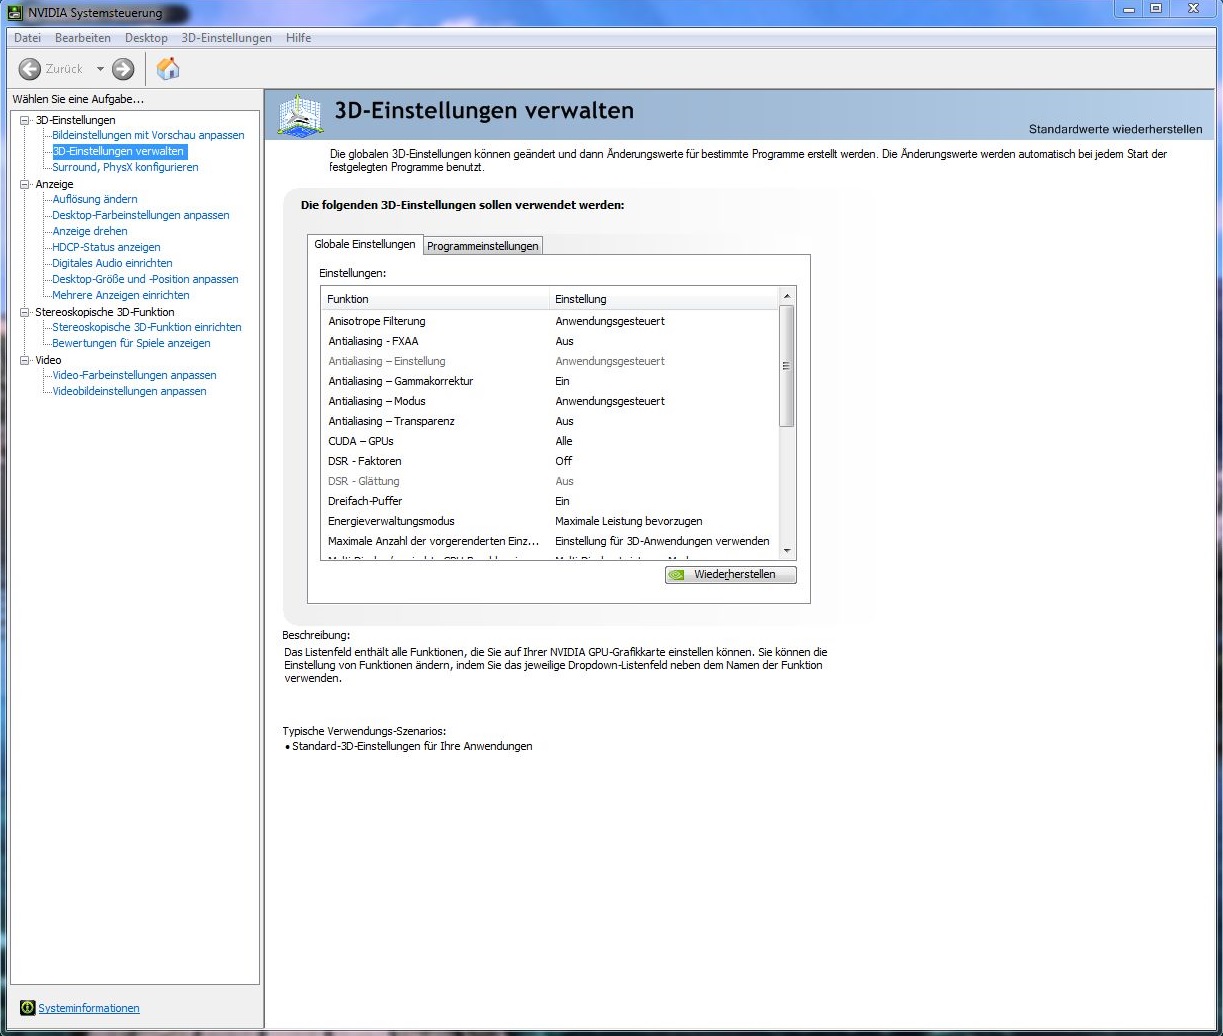Viewport: 1223px width, 1036px height.
Task: Open the Datei menu
Action: pos(27,38)
